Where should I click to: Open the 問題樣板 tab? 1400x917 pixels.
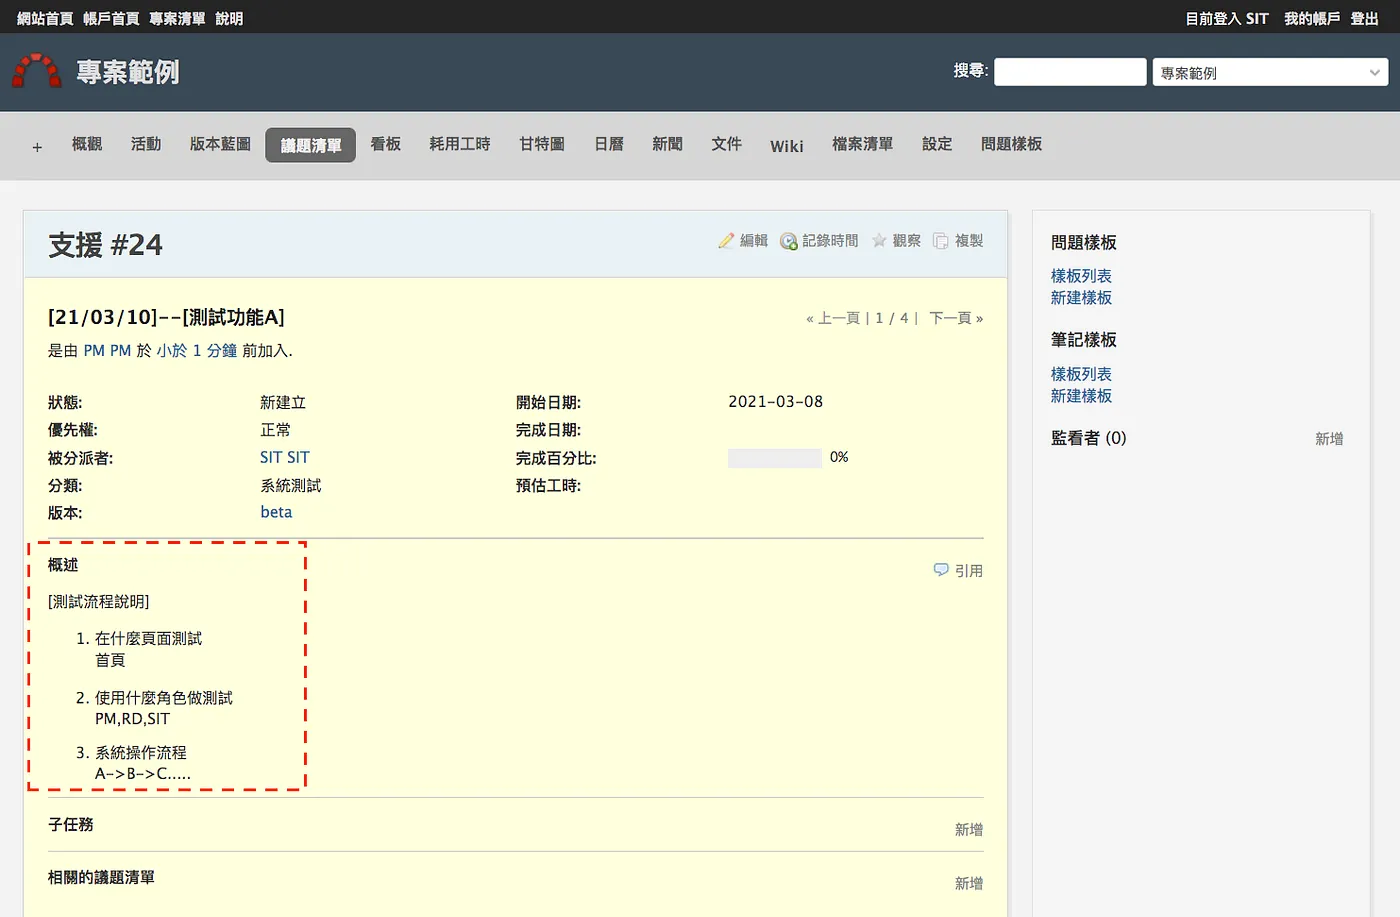click(1011, 144)
